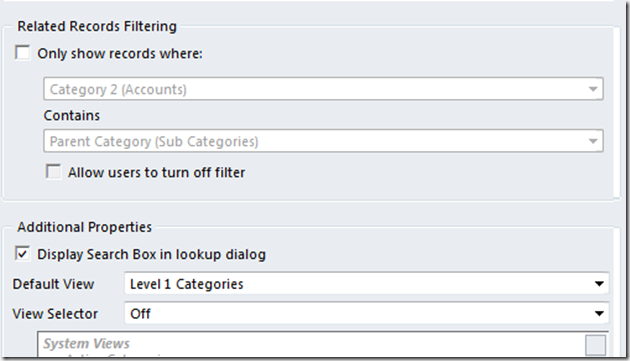This screenshot has height=361, width=630.
Task: Click the 'Related Records Filtering' group heading
Action: click(97, 26)
